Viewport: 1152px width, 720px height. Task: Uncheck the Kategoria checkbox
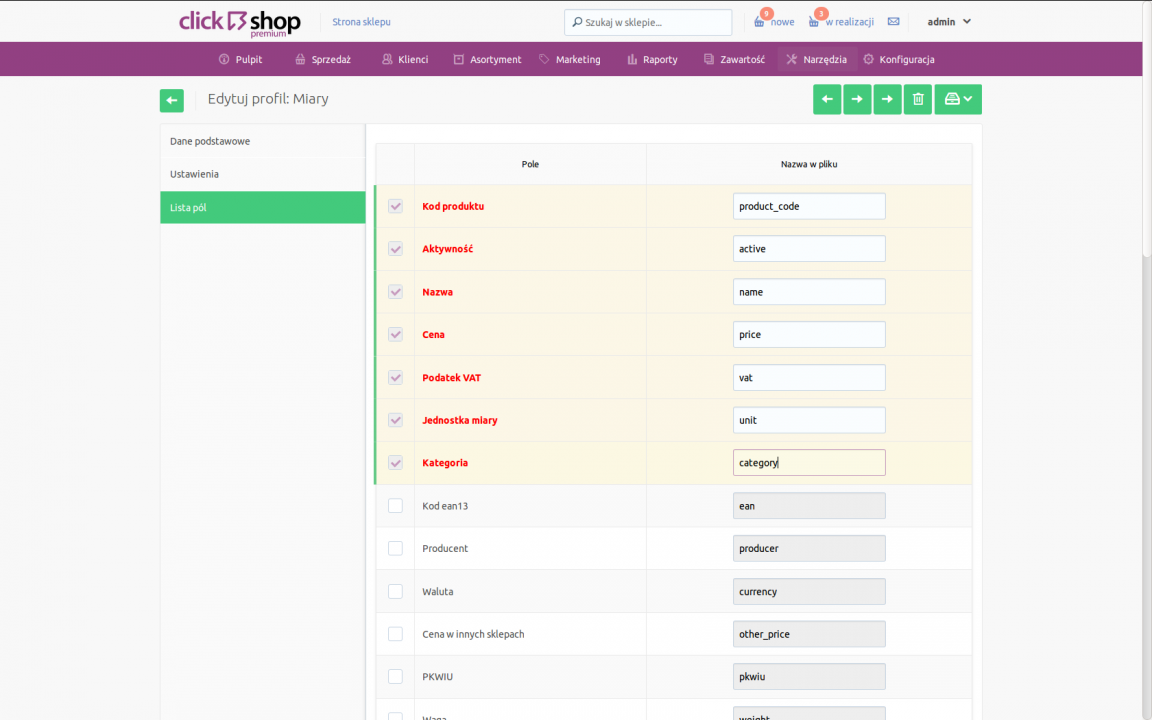(395, 463)
